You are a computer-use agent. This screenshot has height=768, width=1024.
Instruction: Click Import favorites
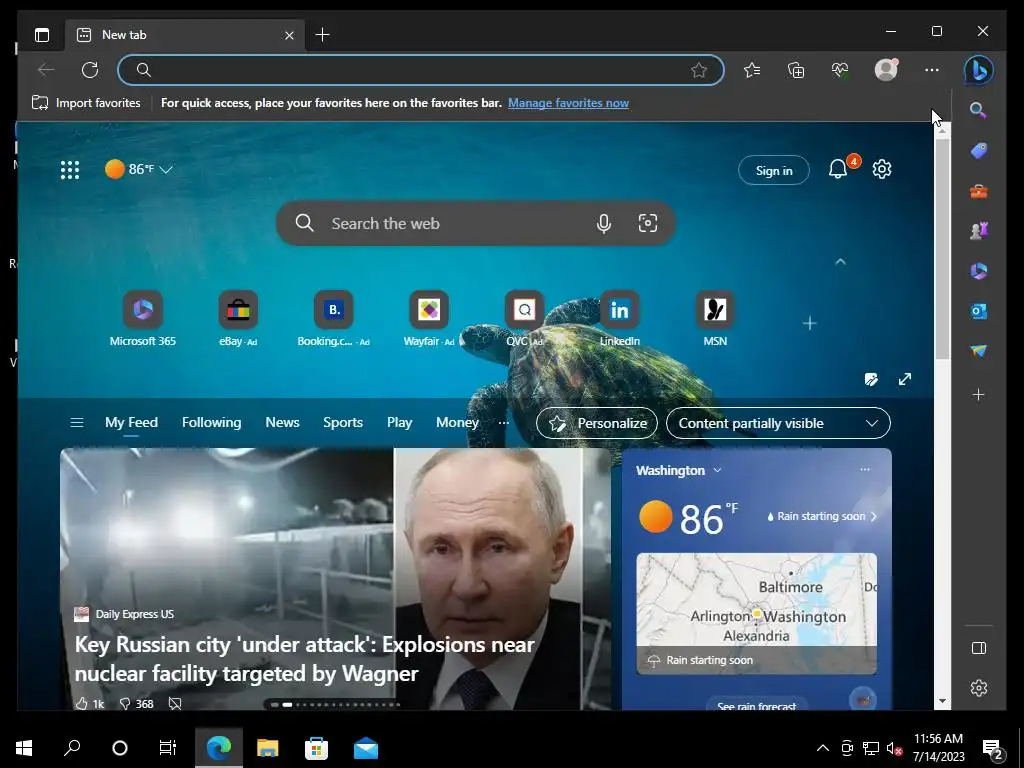pyautogui.click(x=86, y=103)
